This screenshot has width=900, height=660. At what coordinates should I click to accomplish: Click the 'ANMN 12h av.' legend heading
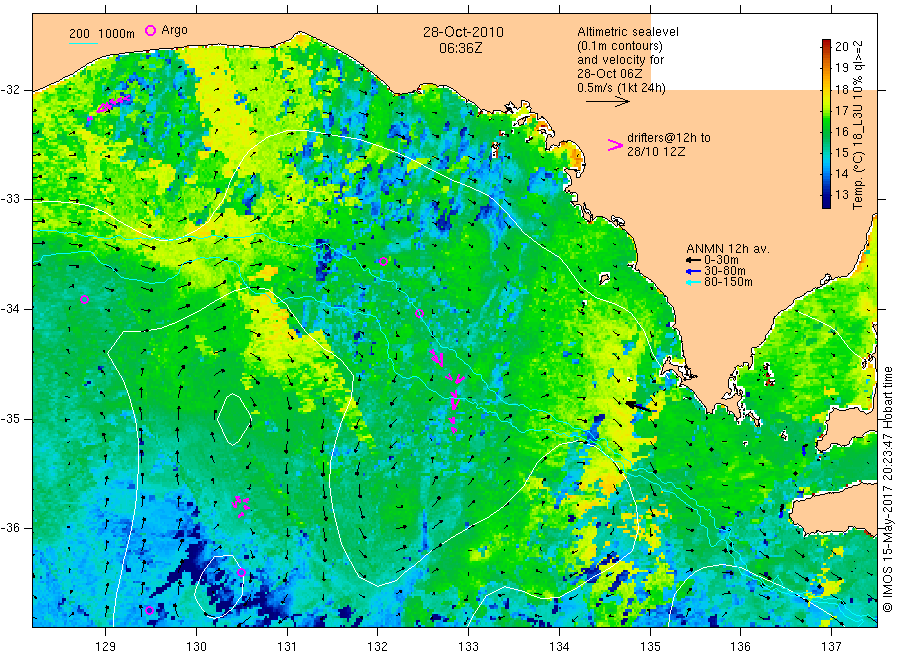[x=728, y=249]
